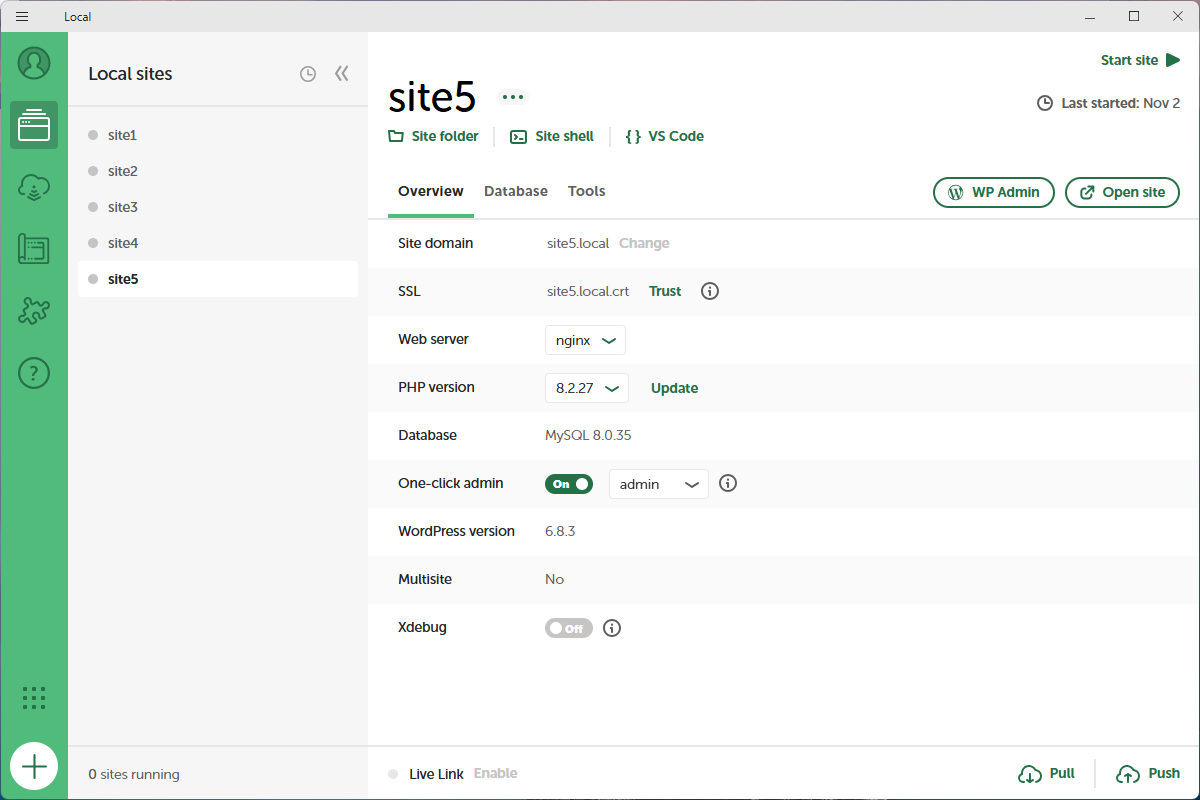Turn off One-click admin toggle

point(568,484)
